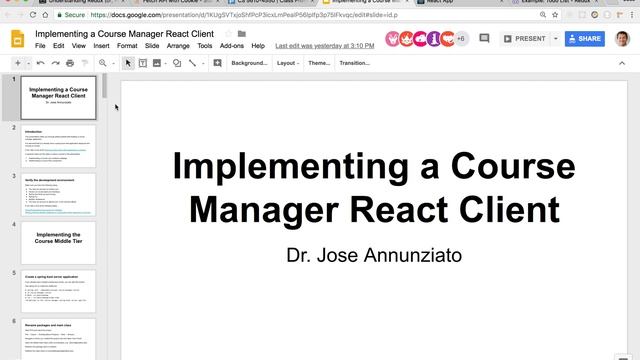Viewport: 640px width, 360px height.
Task: Open the Transition panel
Action: coord(354,63)
